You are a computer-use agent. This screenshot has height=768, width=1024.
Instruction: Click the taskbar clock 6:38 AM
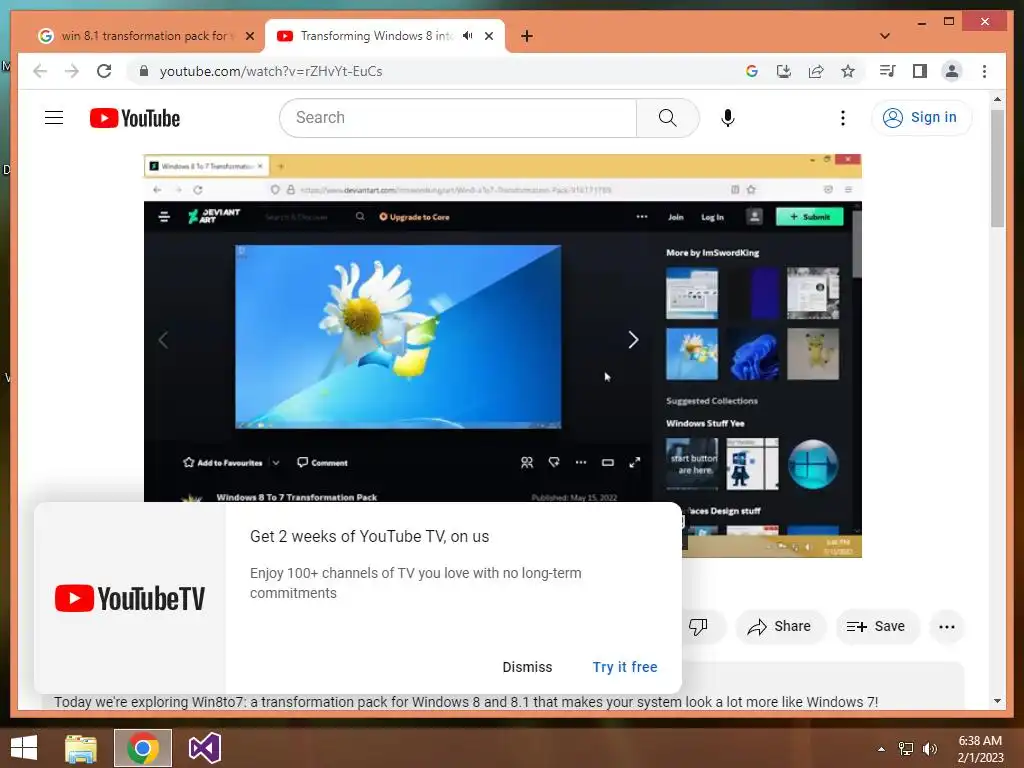[x=980, y=741]
